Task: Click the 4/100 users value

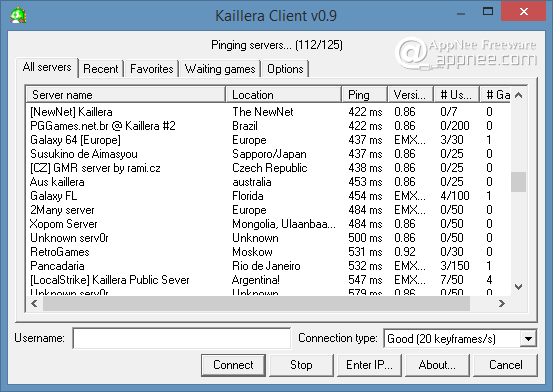Action: click(x=455, y=196)
